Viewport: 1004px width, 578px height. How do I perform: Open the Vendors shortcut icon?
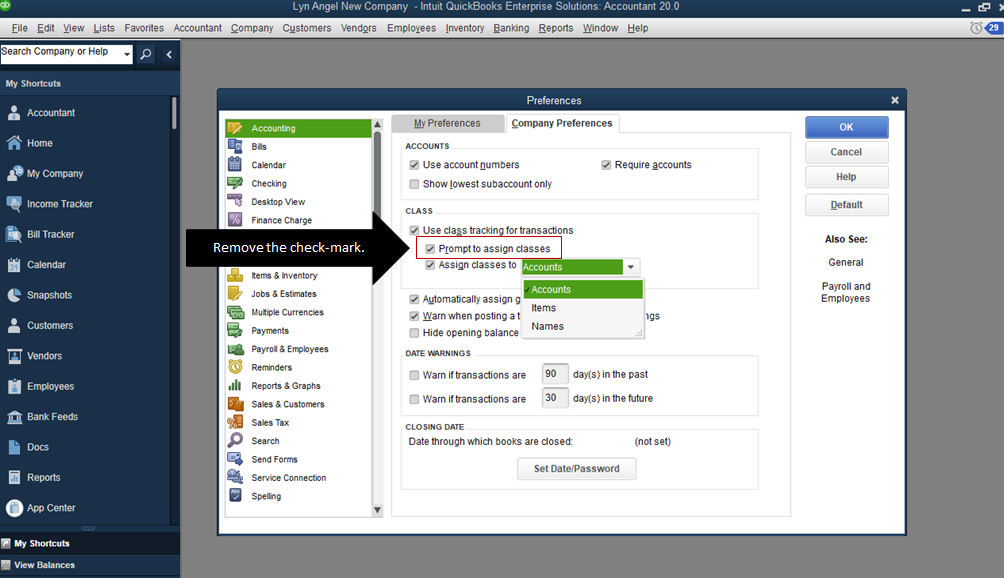coord(14,356)
